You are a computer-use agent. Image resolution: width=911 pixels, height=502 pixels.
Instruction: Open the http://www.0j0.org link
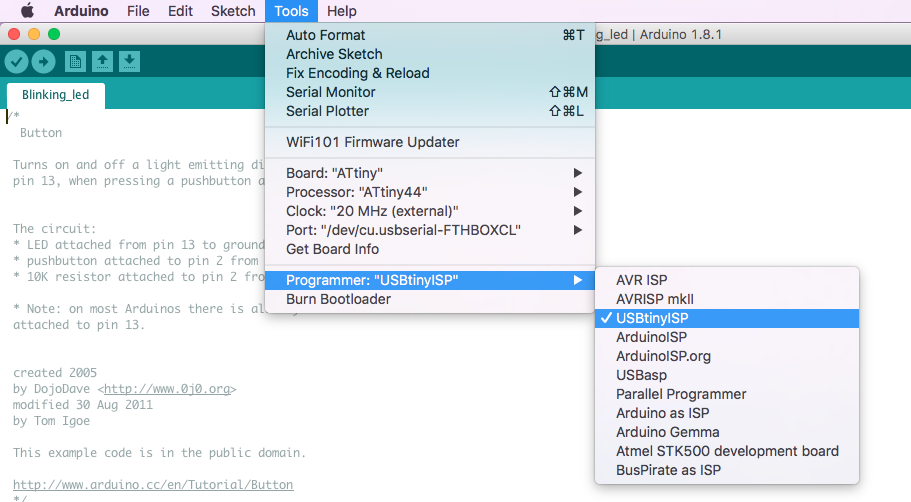pyautogui.click(x=167, y=389)
